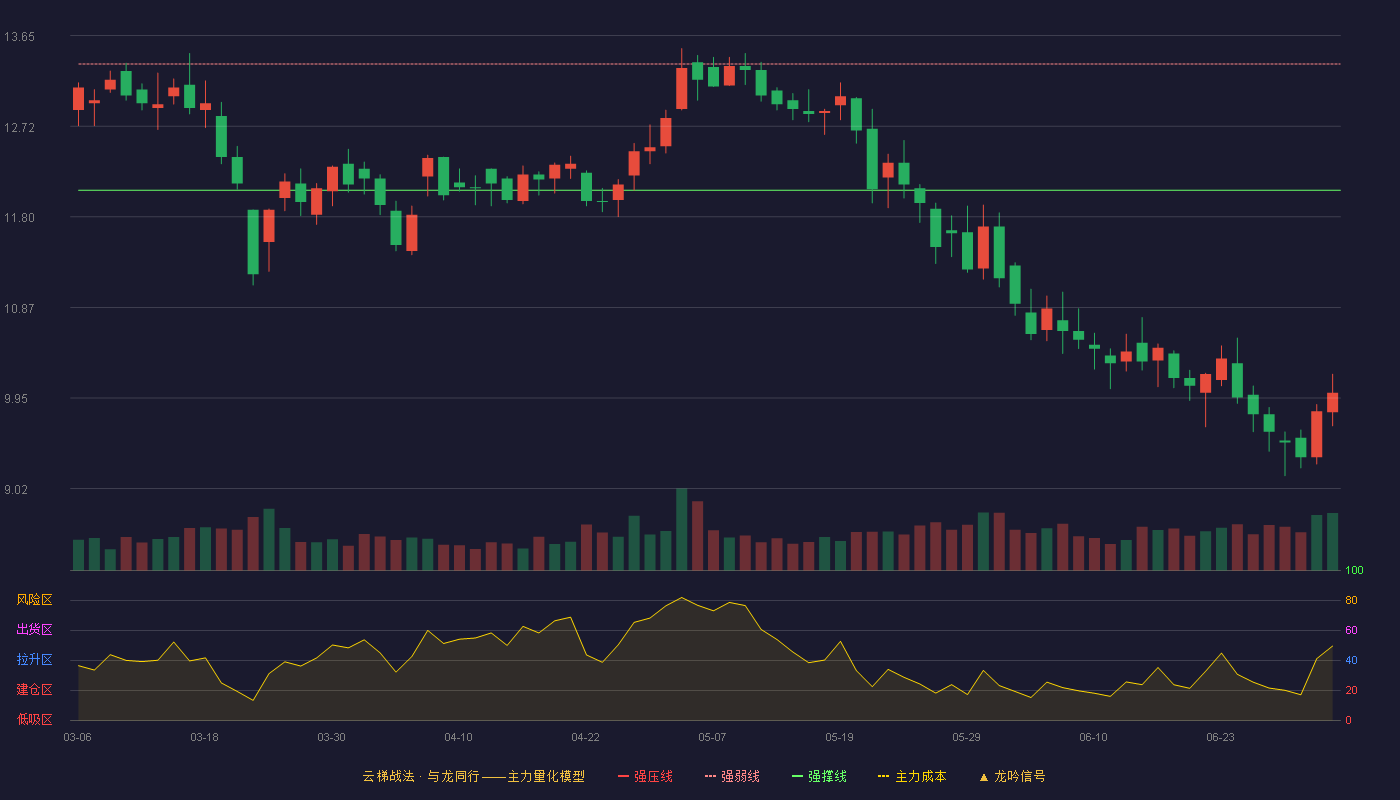The width and height of the screenshot is (1400, 800).
Task: Click the 06-10 date label
Action: 1093,737
